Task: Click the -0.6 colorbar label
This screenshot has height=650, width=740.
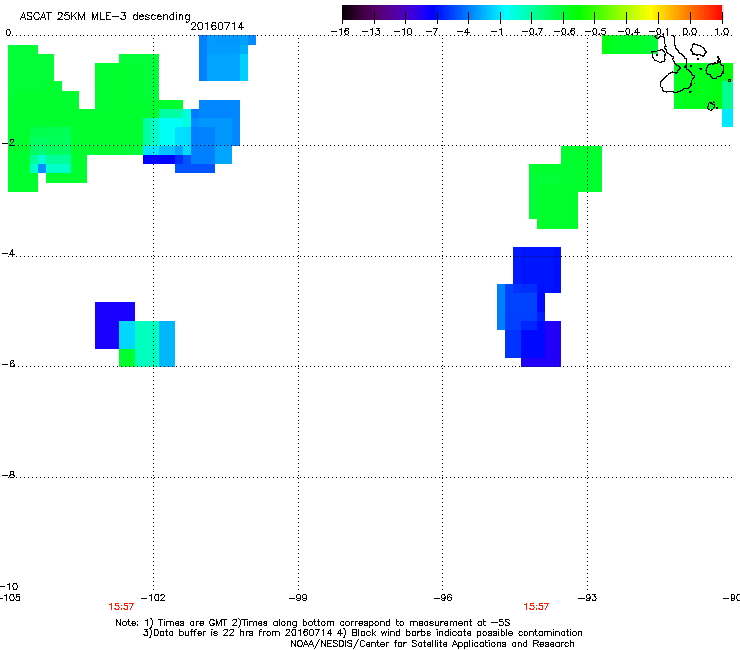Action: click(x=564, y=32)
